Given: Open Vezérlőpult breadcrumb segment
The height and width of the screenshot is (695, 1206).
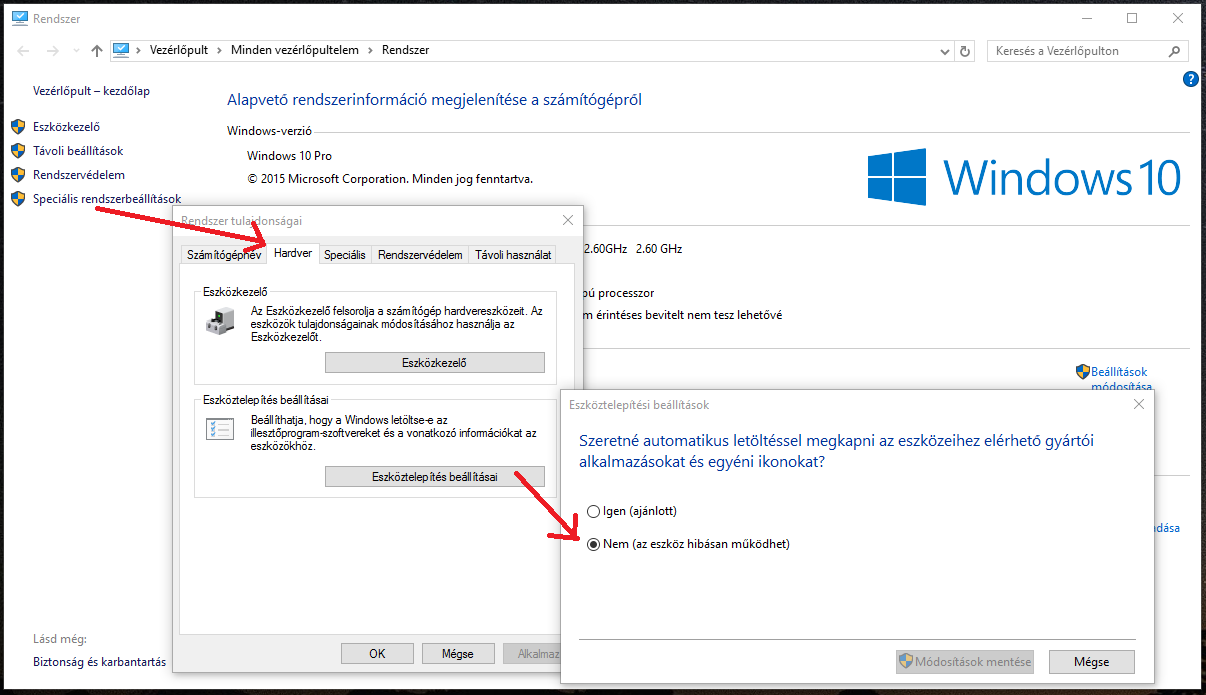Looking at the screenshot, I should (x=178, y=50).
